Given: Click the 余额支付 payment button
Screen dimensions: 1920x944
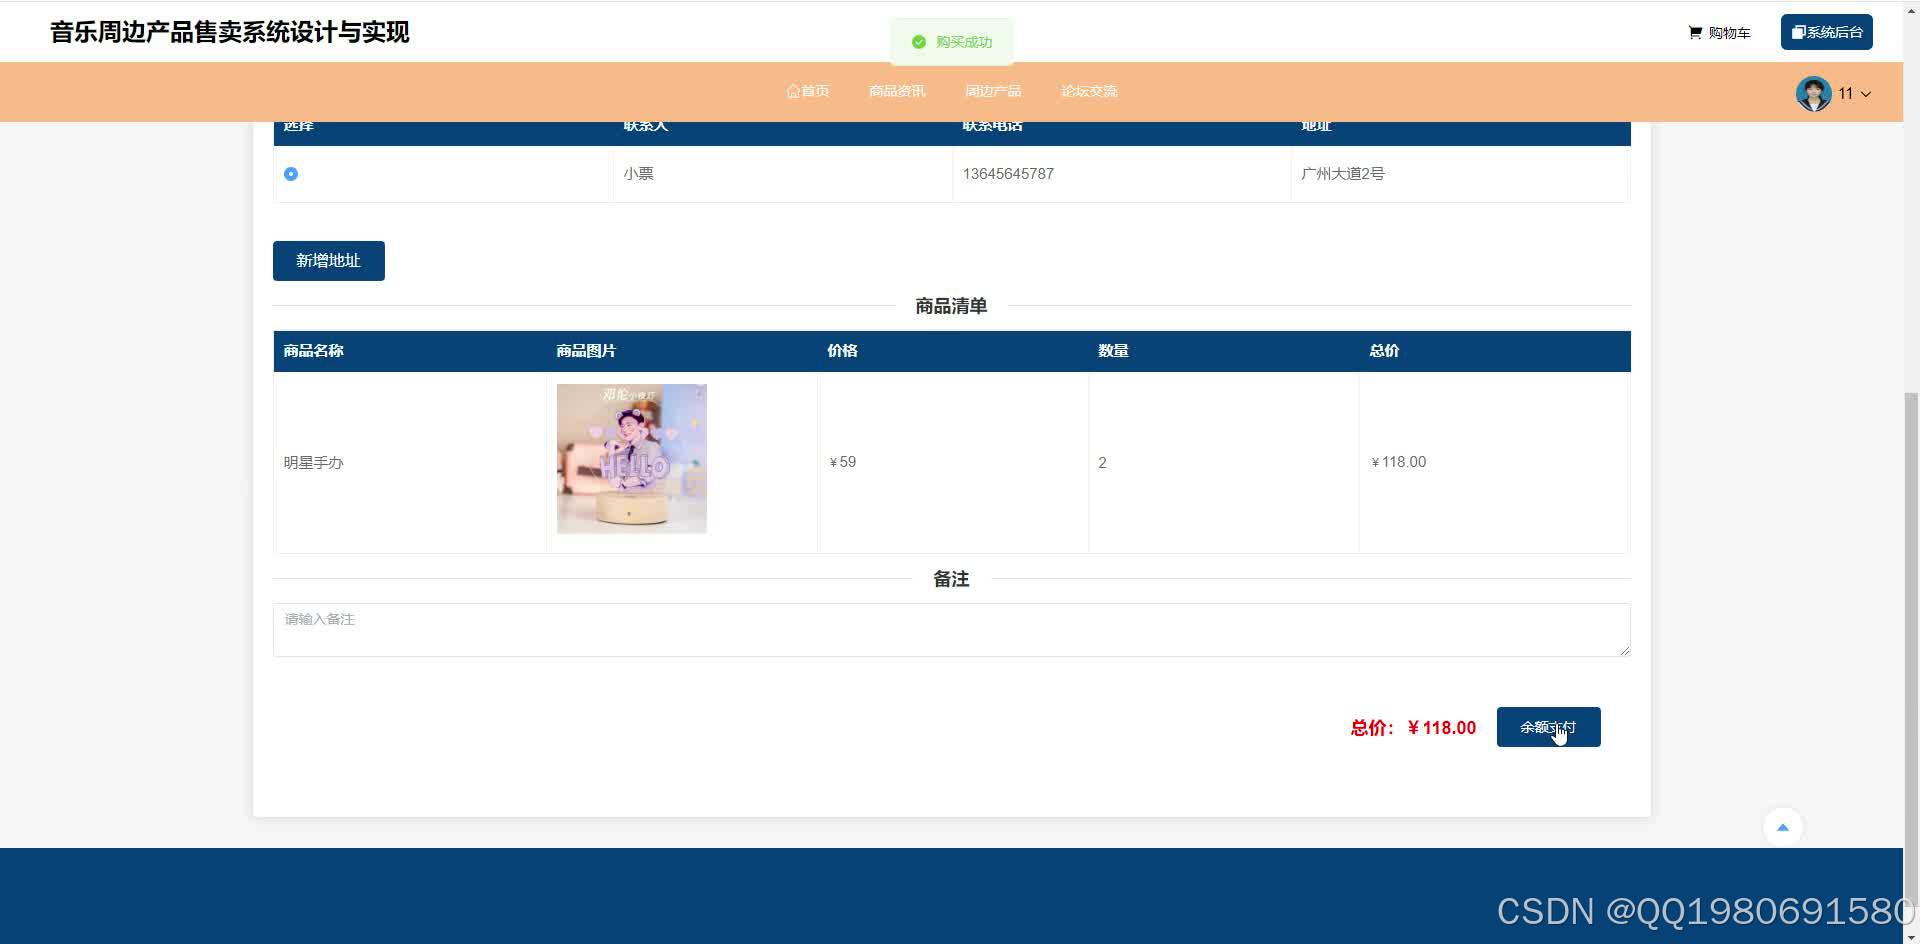Looking at the screenshot, I should click(x=1548, y=727).
